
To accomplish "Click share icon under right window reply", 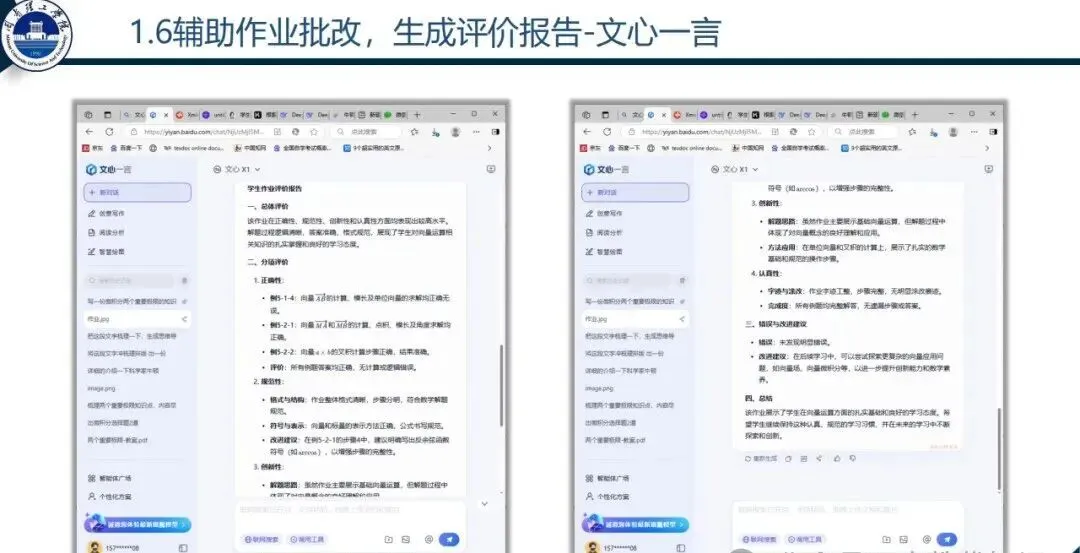I will click(819, 458).
